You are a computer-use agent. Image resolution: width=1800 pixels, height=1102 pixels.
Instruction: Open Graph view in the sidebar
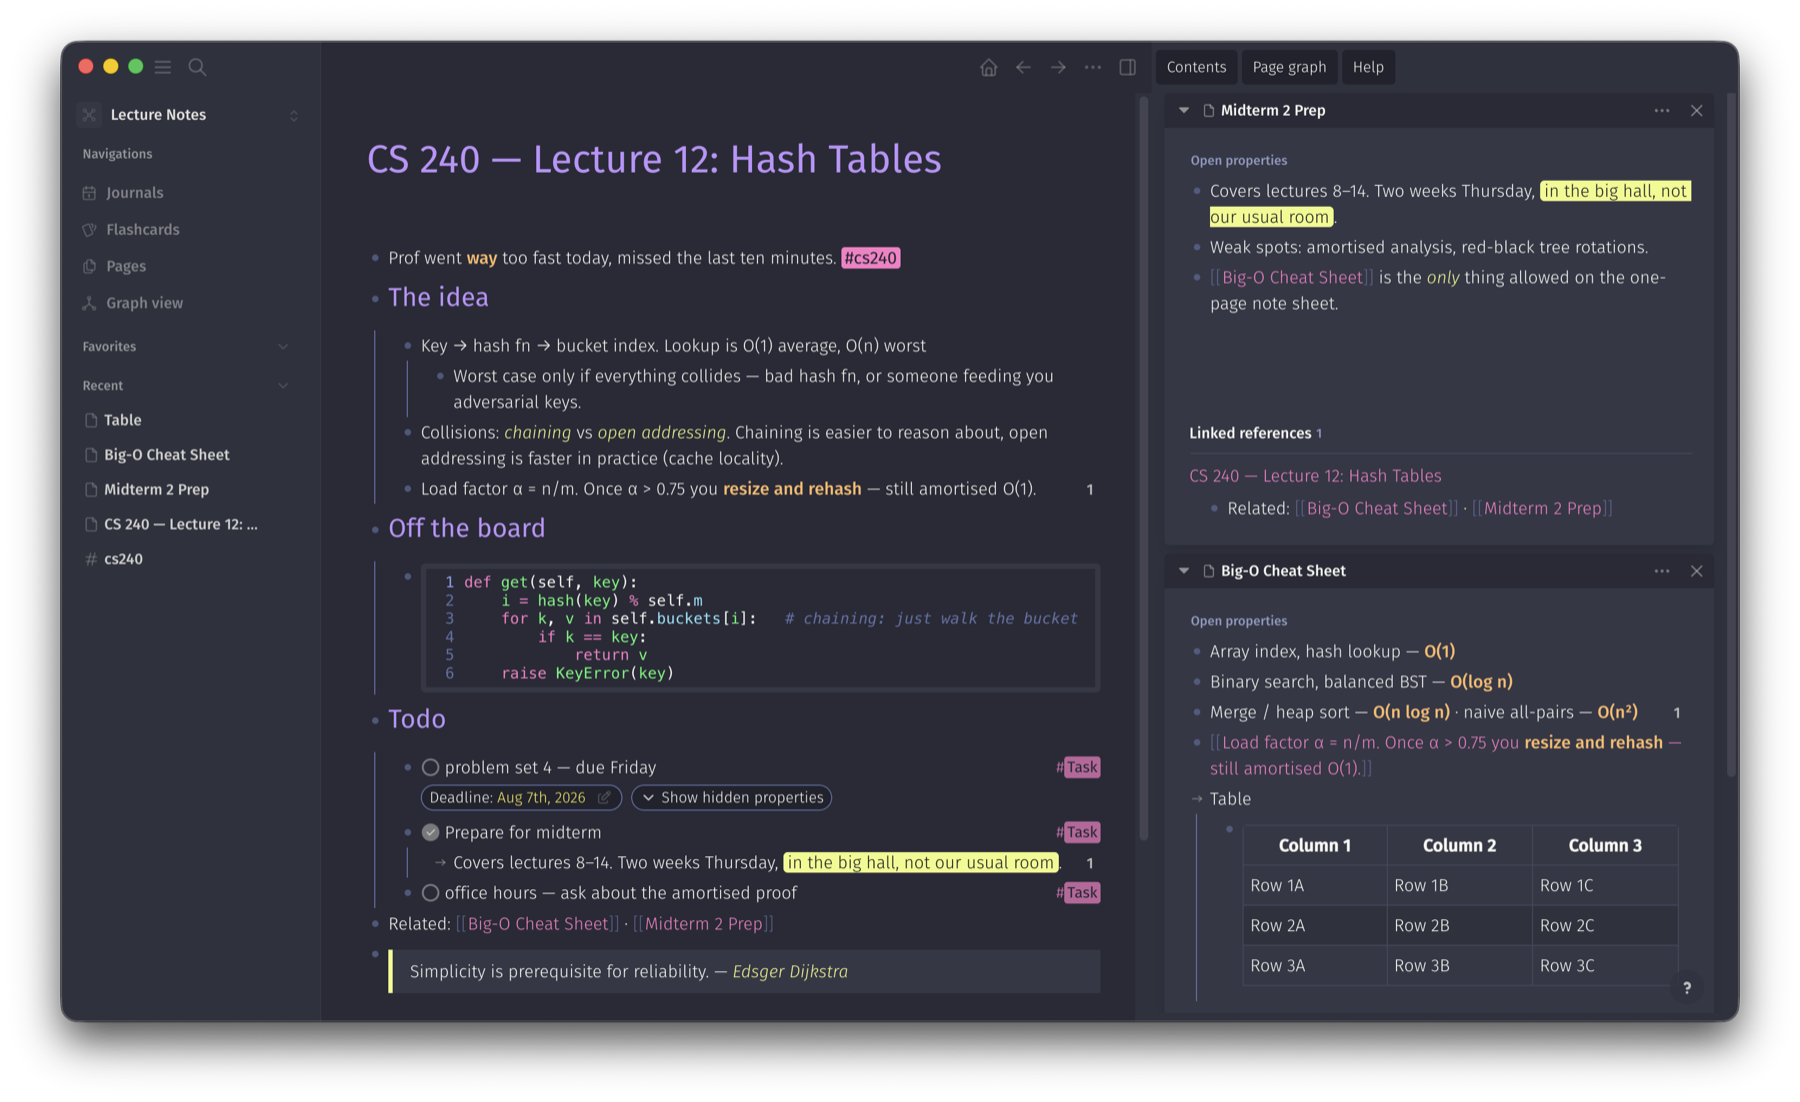pos(144,303)
